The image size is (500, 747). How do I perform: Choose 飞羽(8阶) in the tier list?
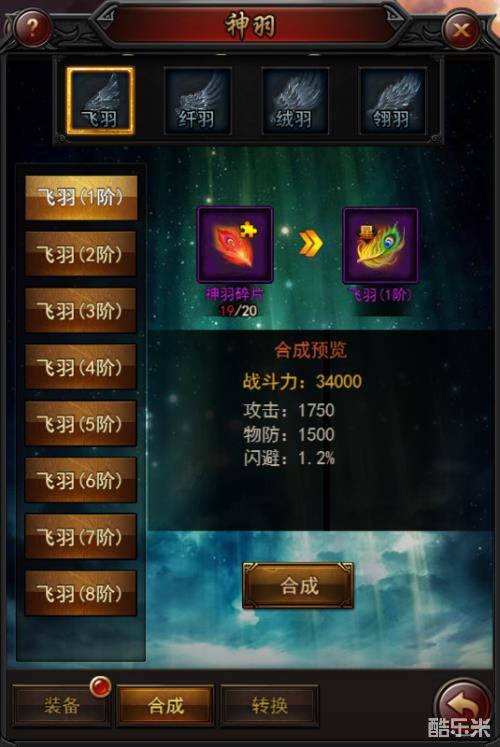tap(81, 593)
